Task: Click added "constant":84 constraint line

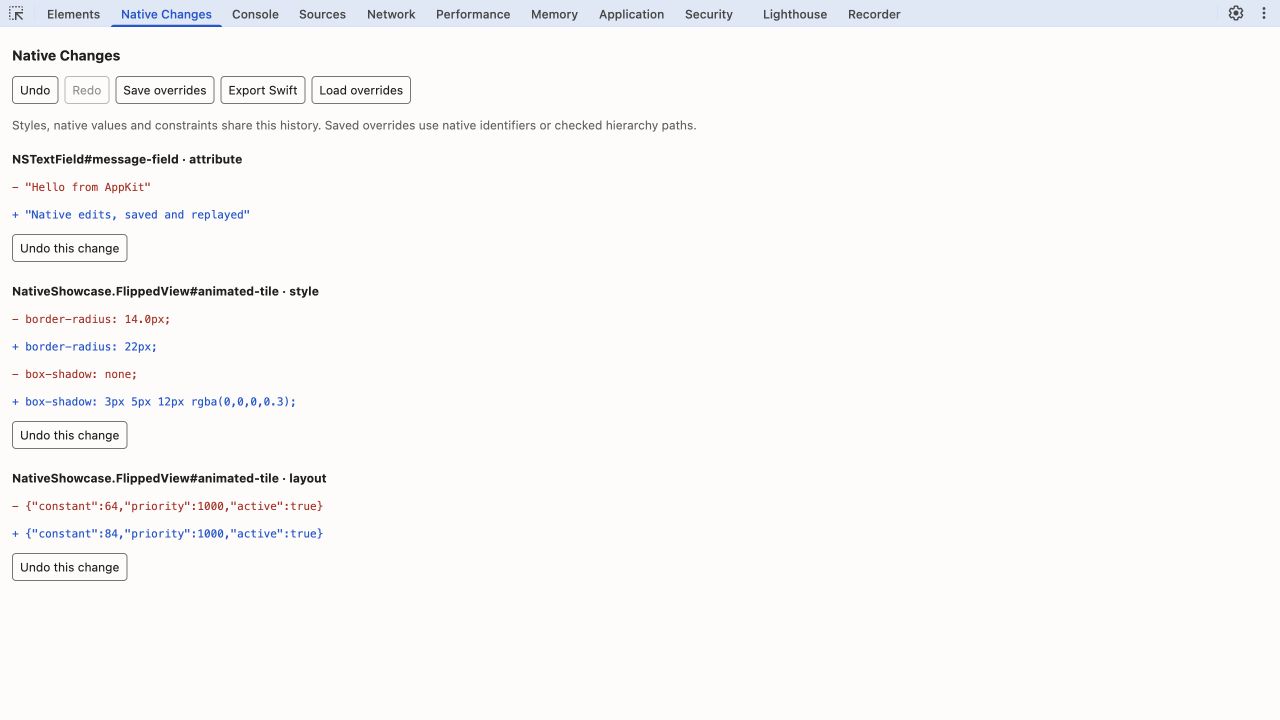Action: coord(168,534)
